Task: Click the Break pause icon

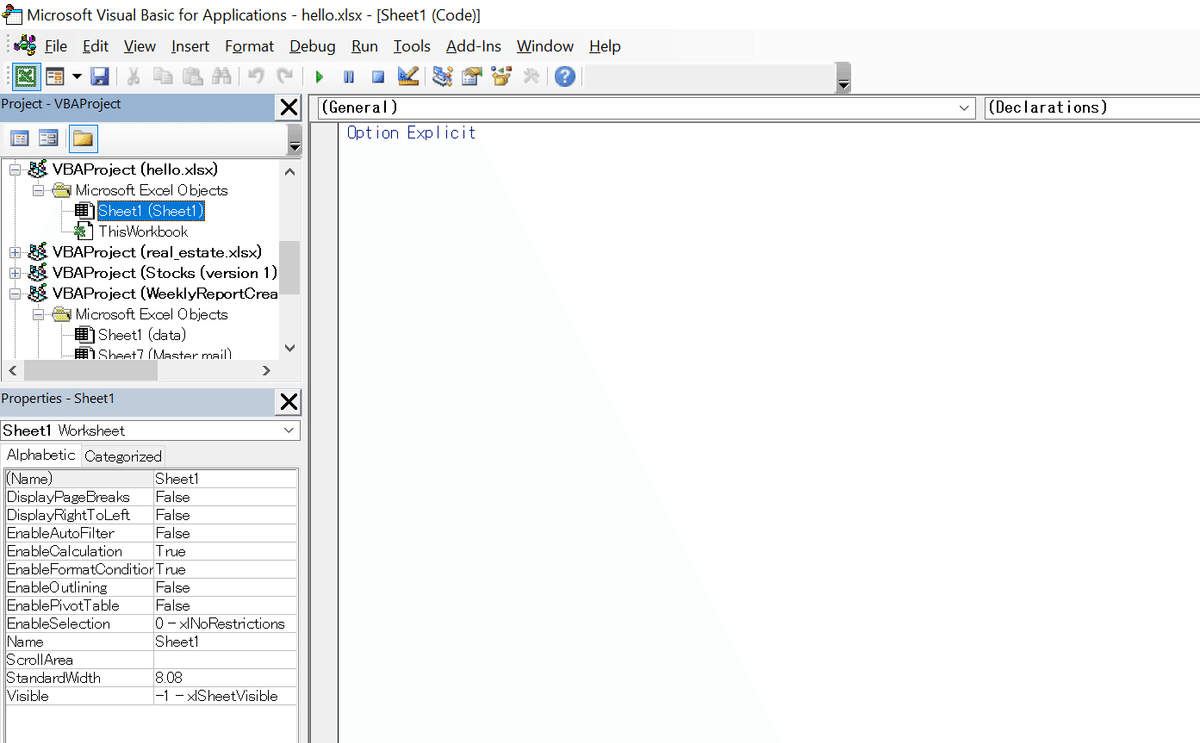Action: tap(349, 76)
